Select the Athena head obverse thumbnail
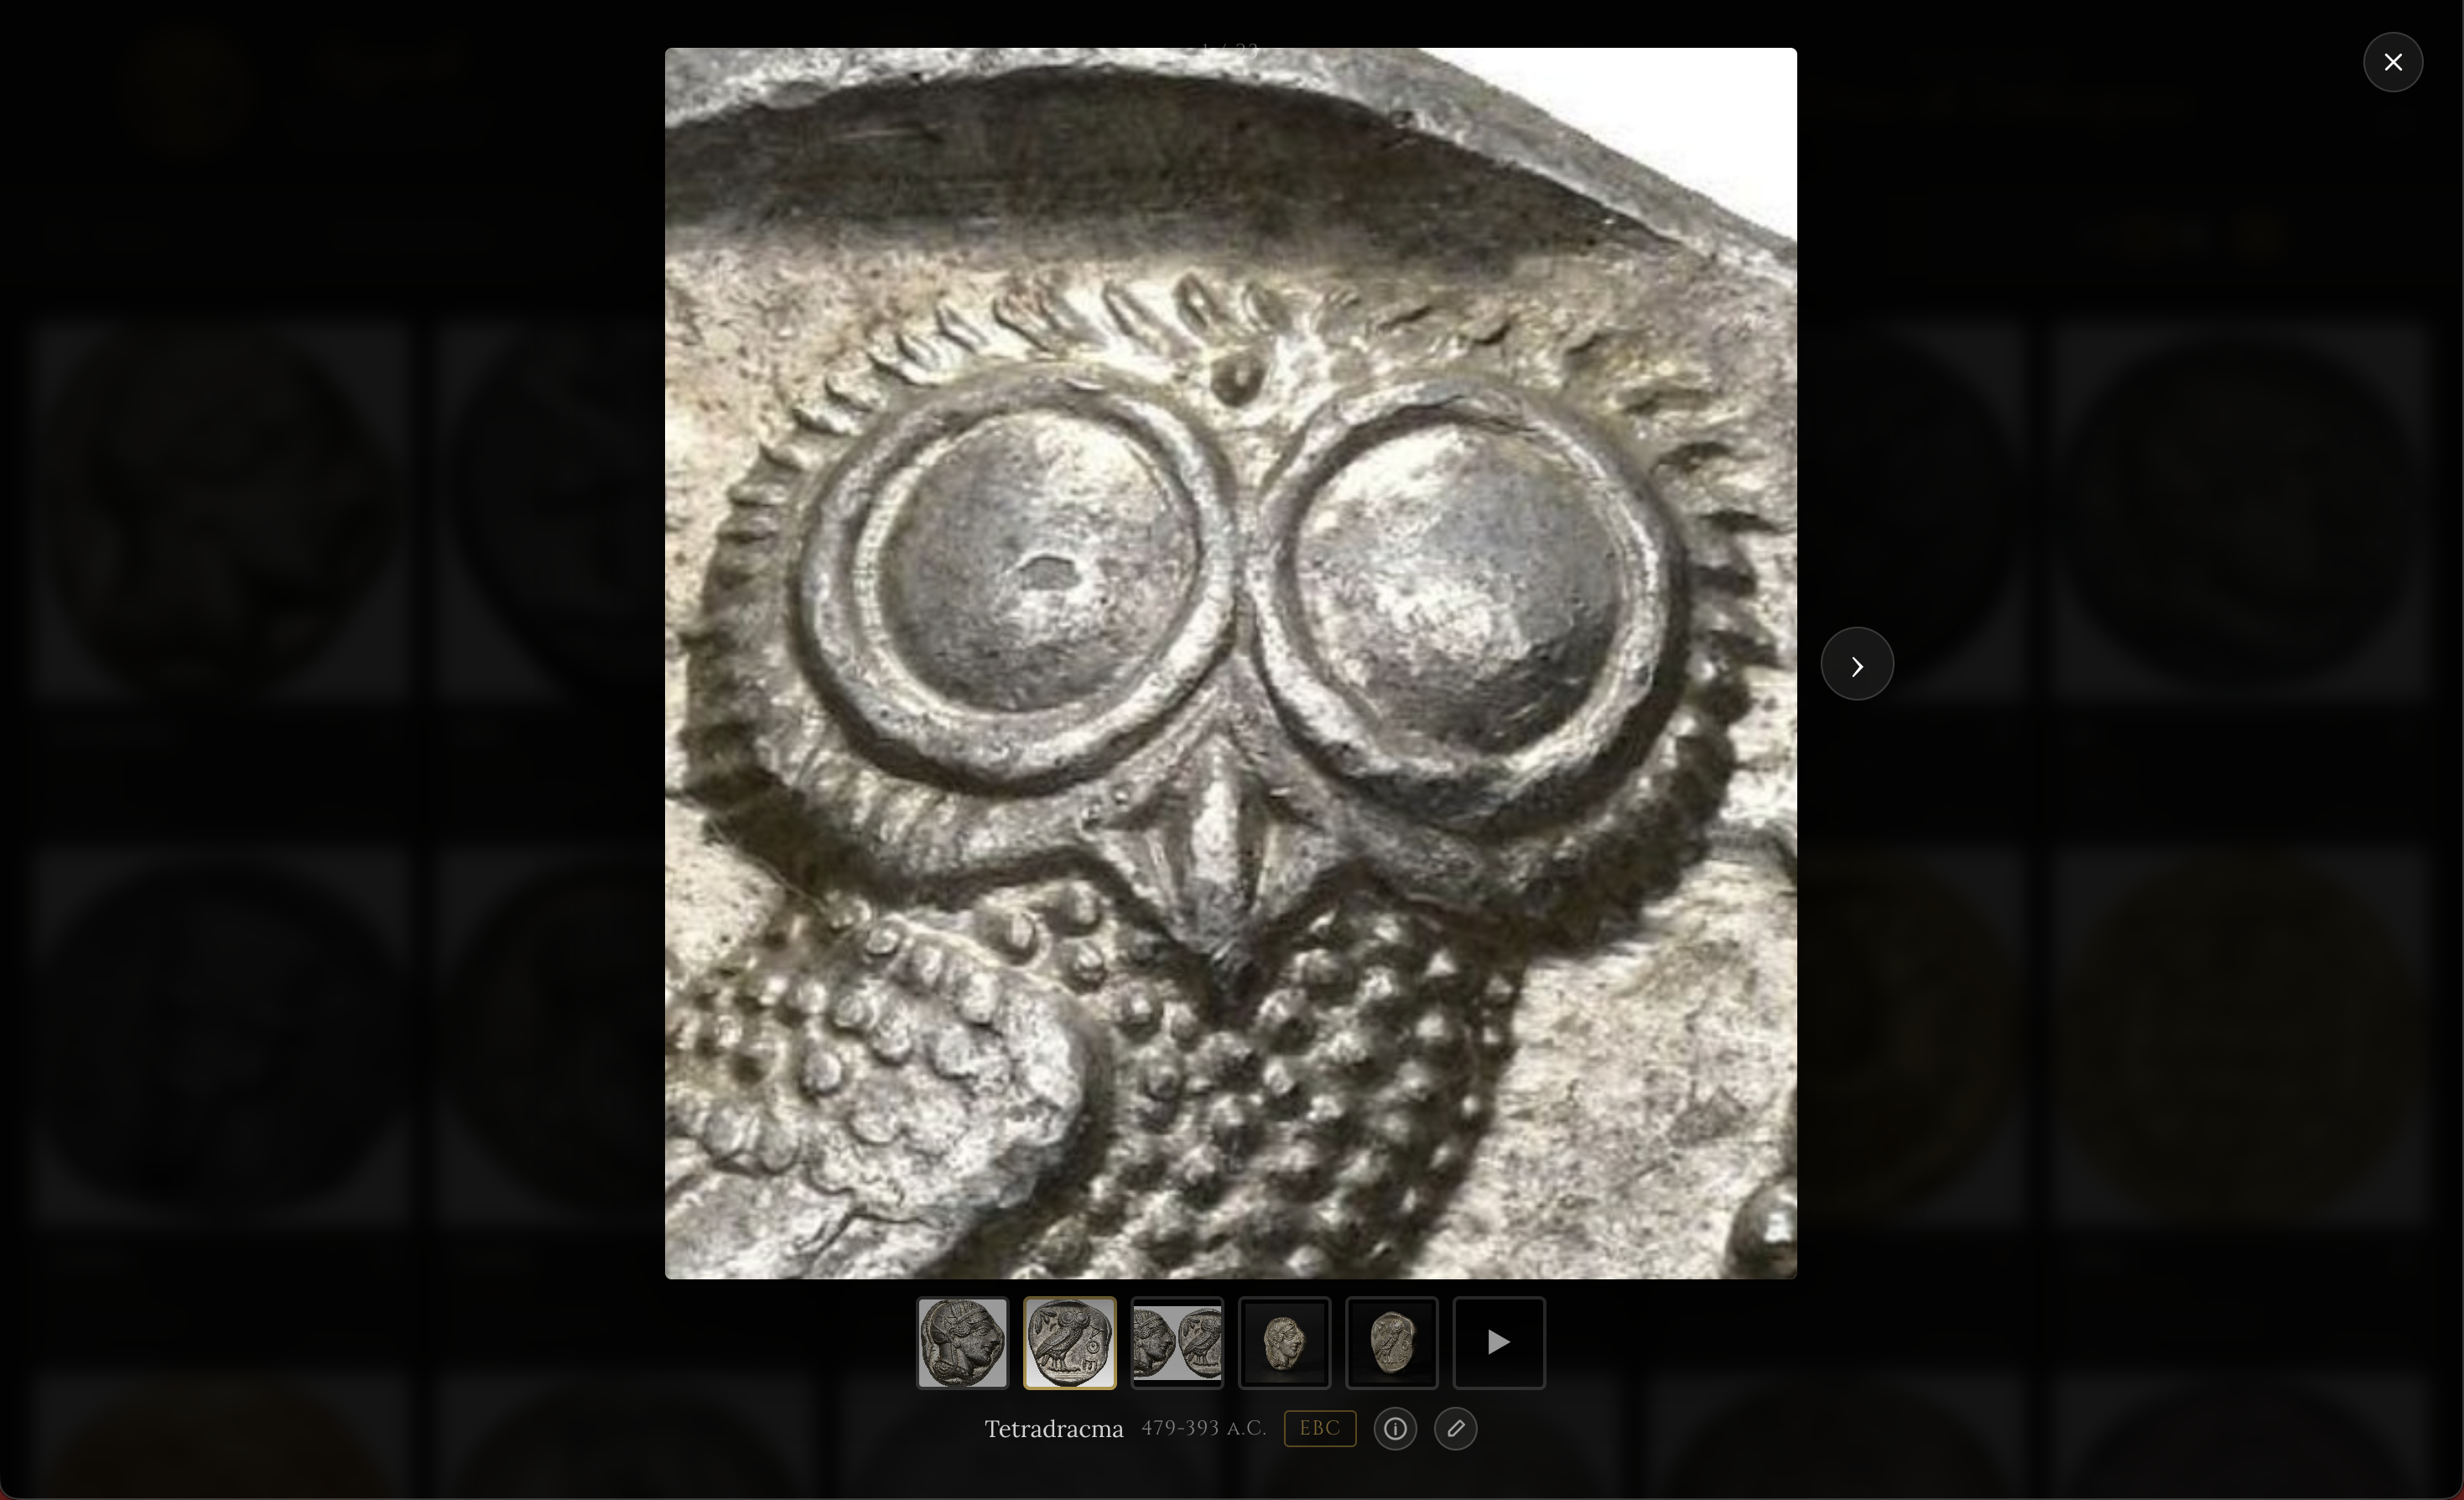The width and height of the screenshot is (2464, 1500). click(962, 1343)
